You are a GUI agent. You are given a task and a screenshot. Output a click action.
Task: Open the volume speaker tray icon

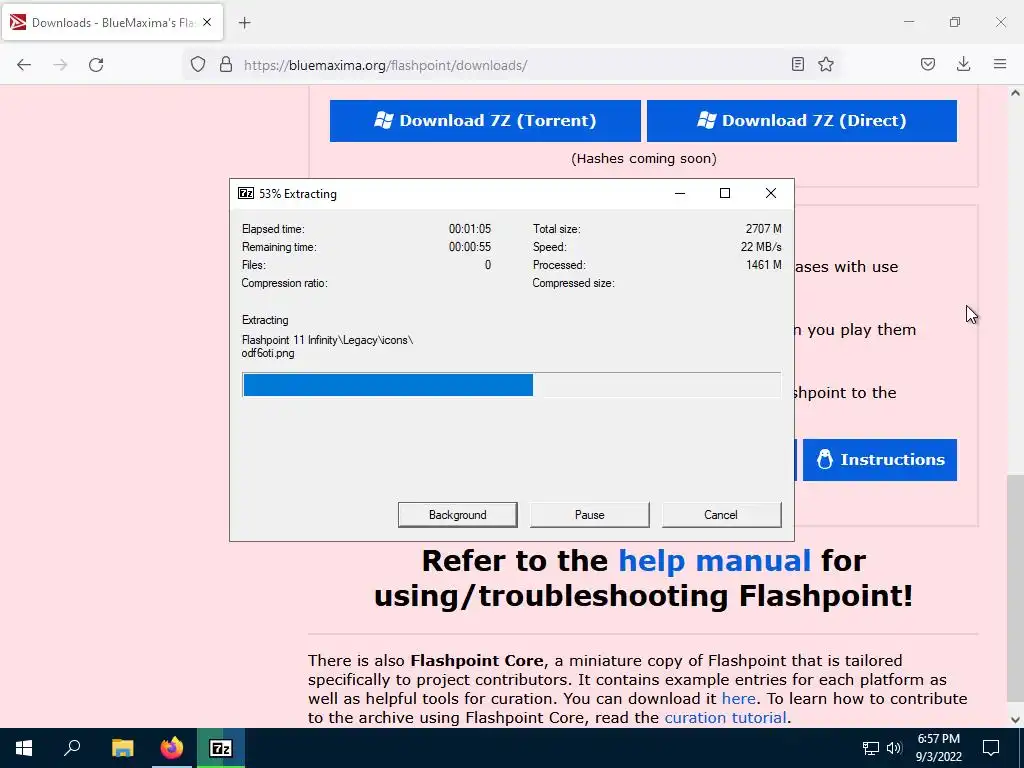point(894,748)
